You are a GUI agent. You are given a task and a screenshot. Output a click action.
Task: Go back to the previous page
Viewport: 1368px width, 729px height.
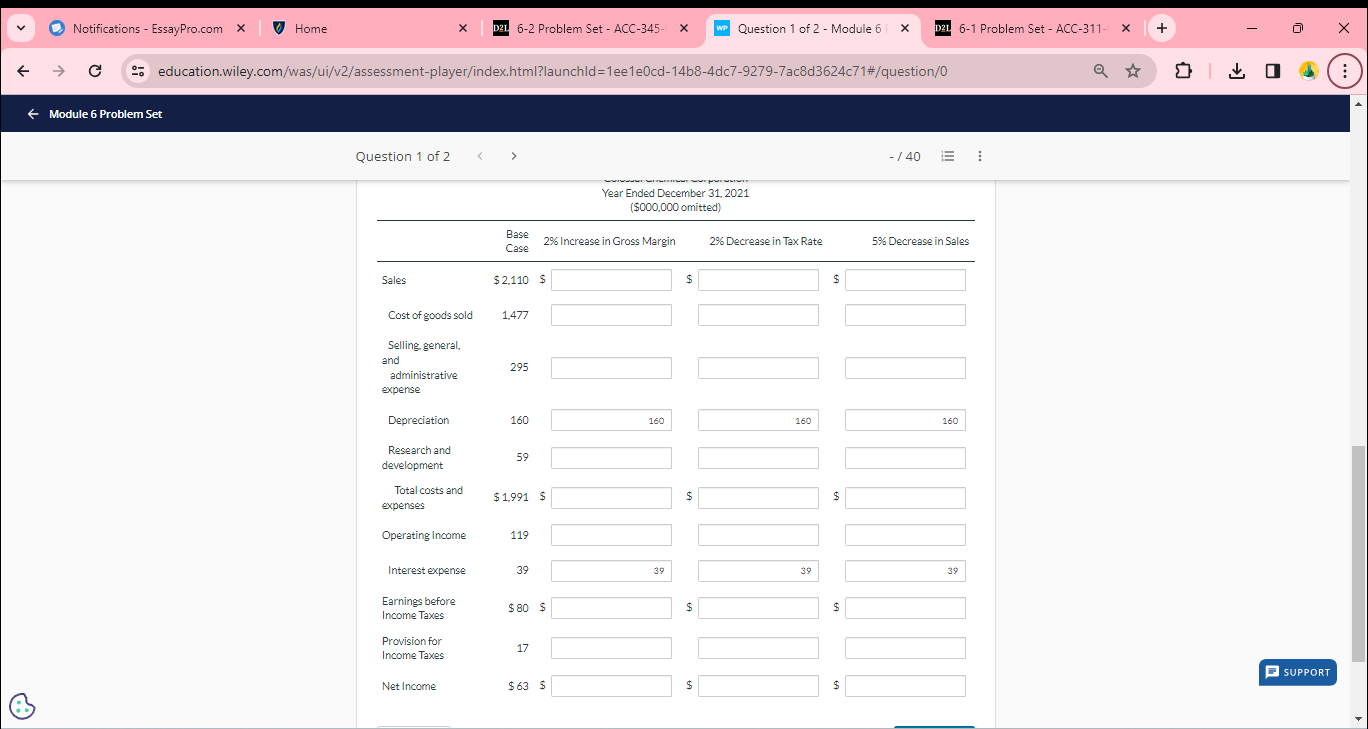23,71
